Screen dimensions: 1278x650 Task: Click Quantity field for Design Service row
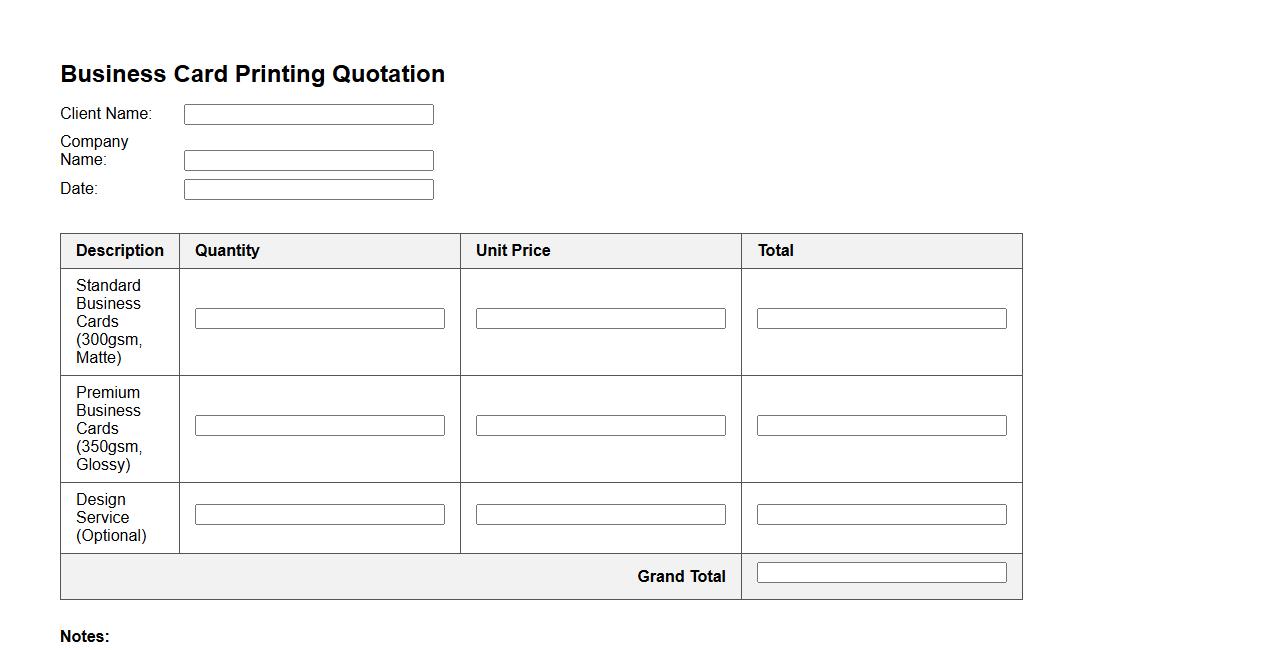[x=319, y=515]
